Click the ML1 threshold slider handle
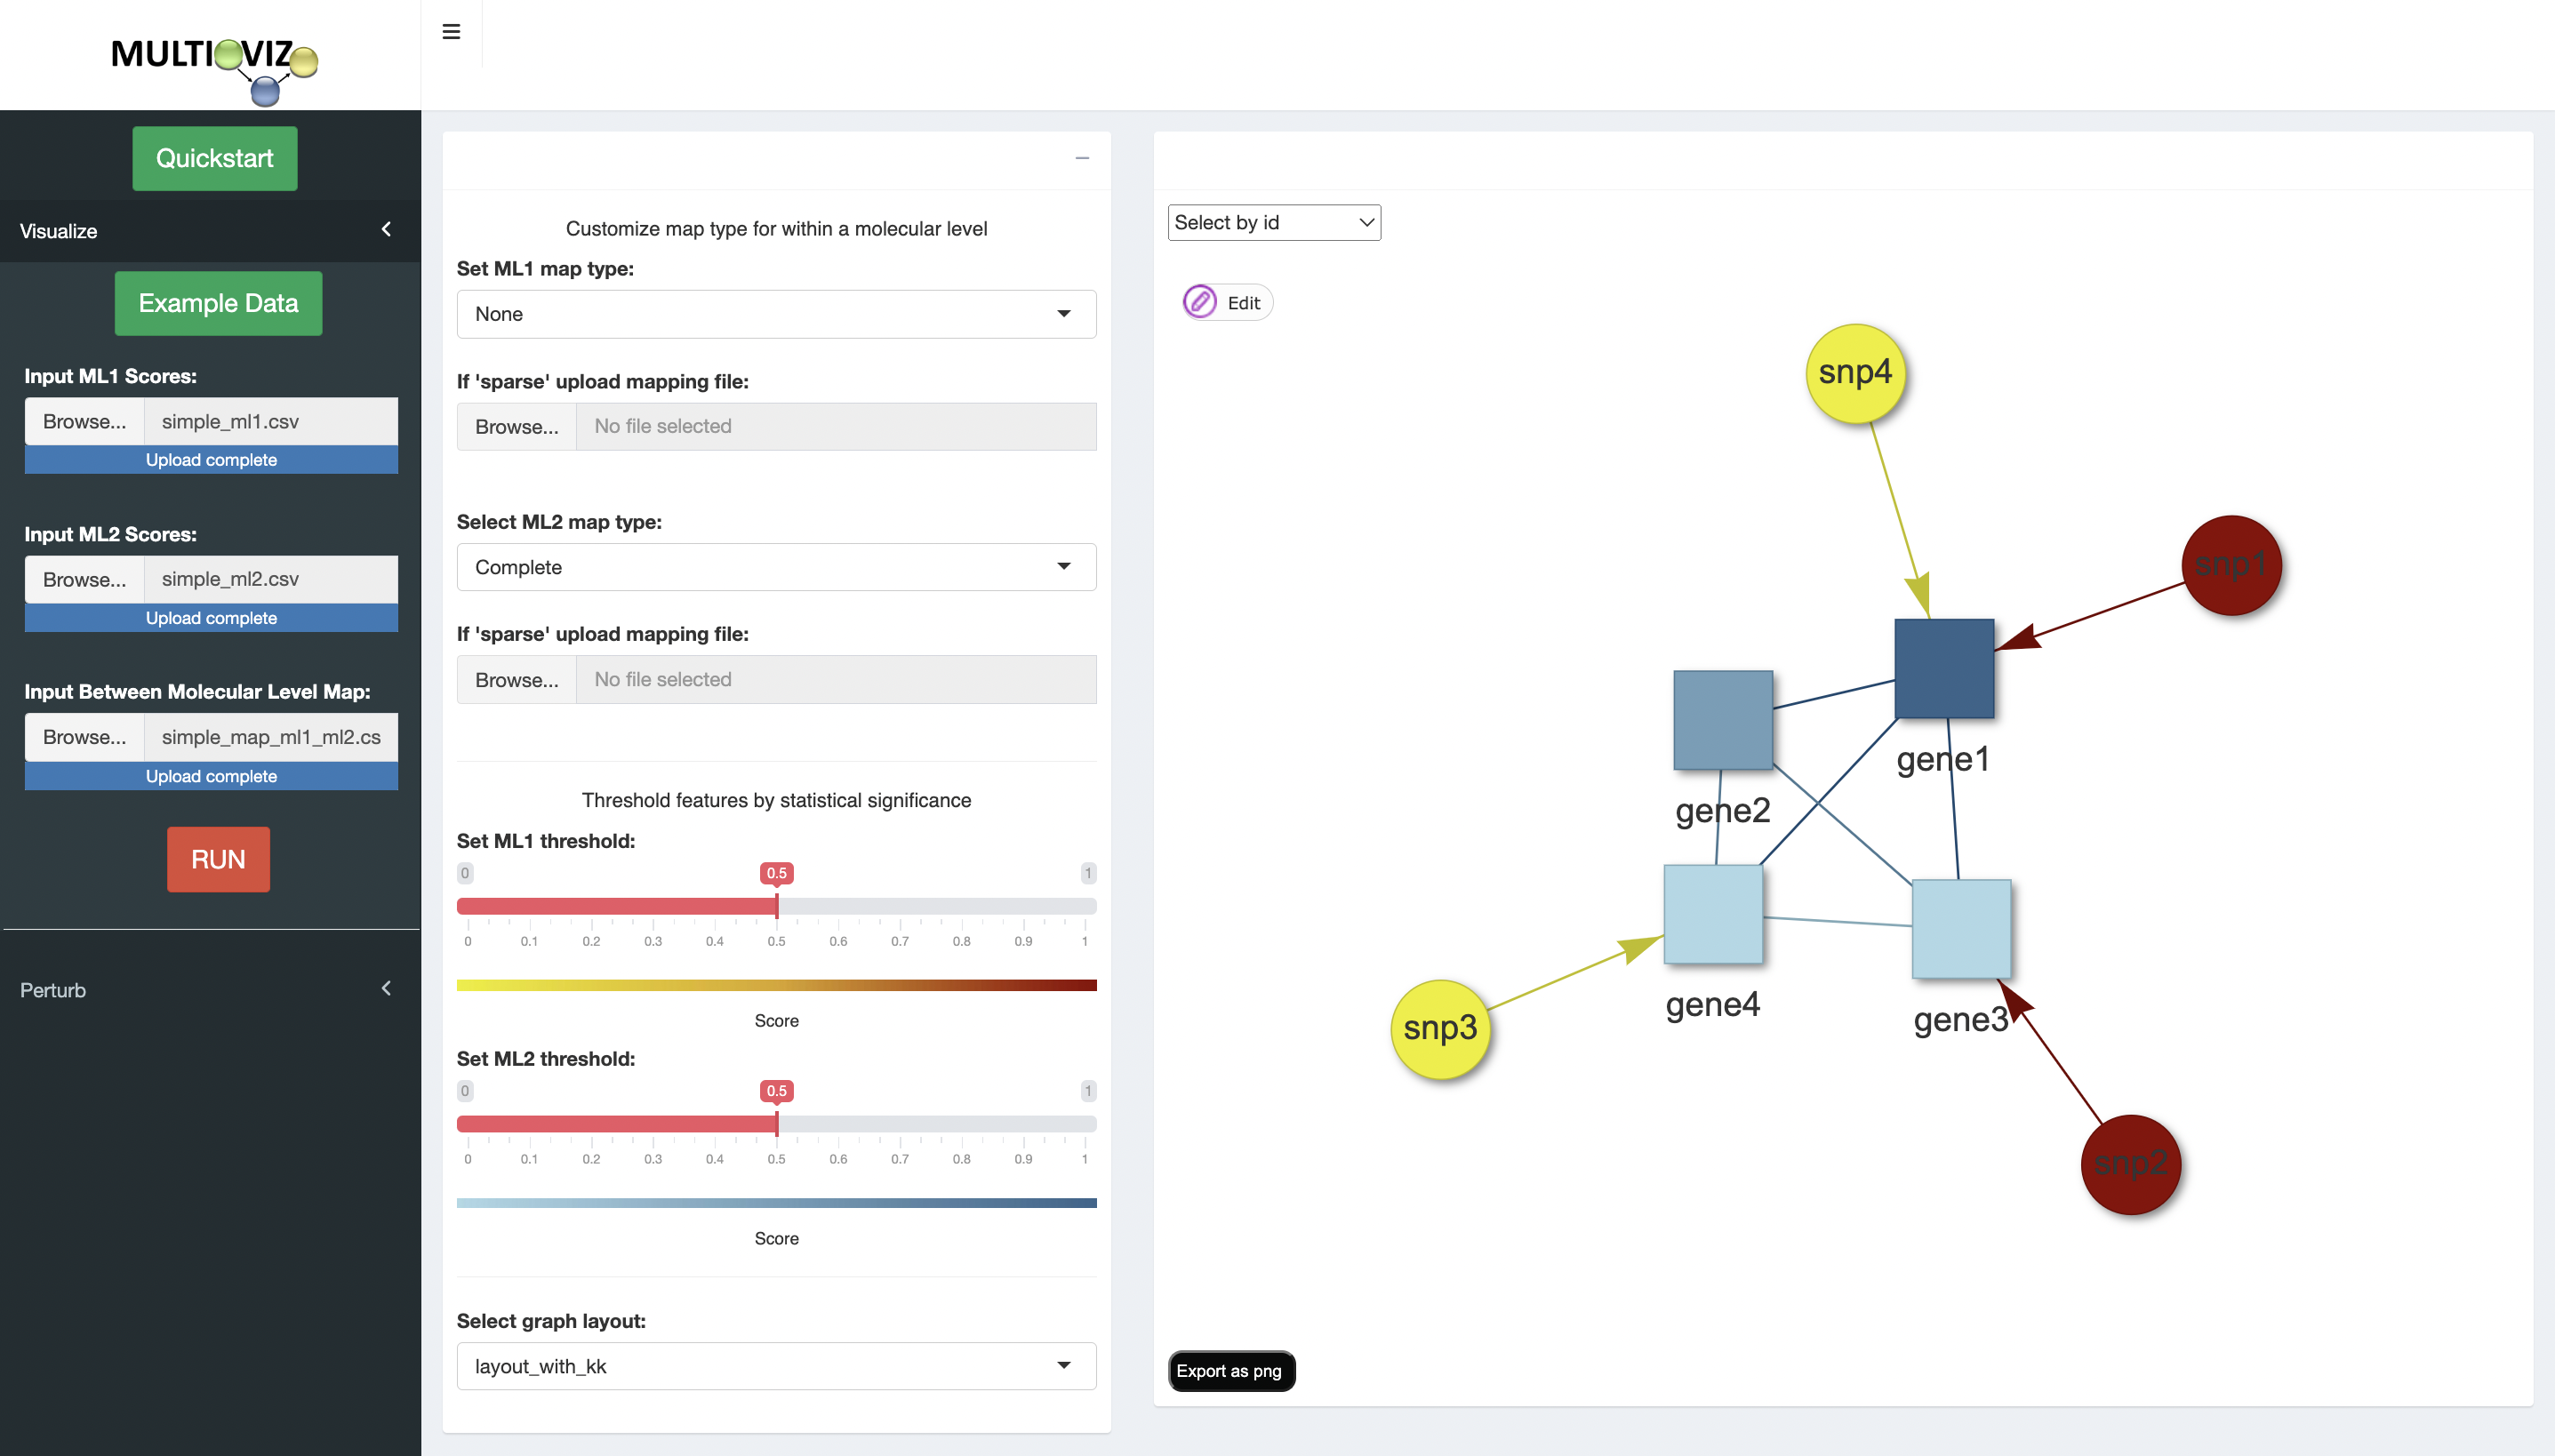The height and width of the screenshot is (1456, 2555). click(777, 906)
